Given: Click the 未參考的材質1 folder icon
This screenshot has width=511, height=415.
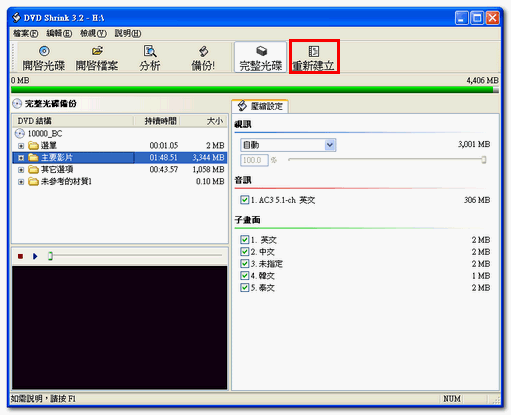Looking at the screenshot, I should point(33,182).
